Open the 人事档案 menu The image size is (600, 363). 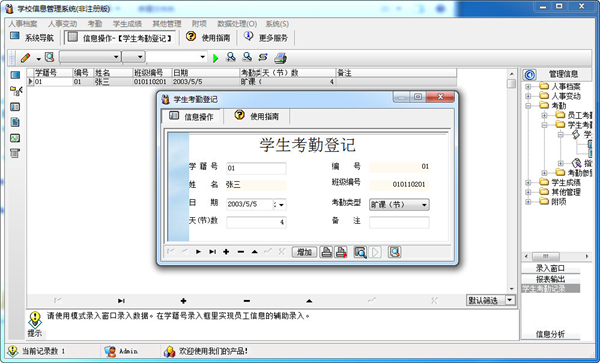click(x=23, y=24)
